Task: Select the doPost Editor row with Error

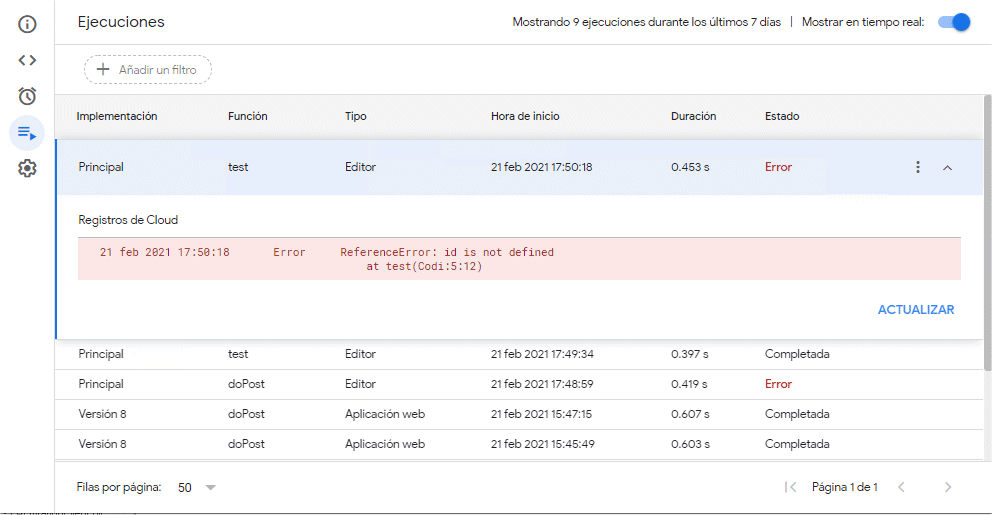Action: (500, 384)
